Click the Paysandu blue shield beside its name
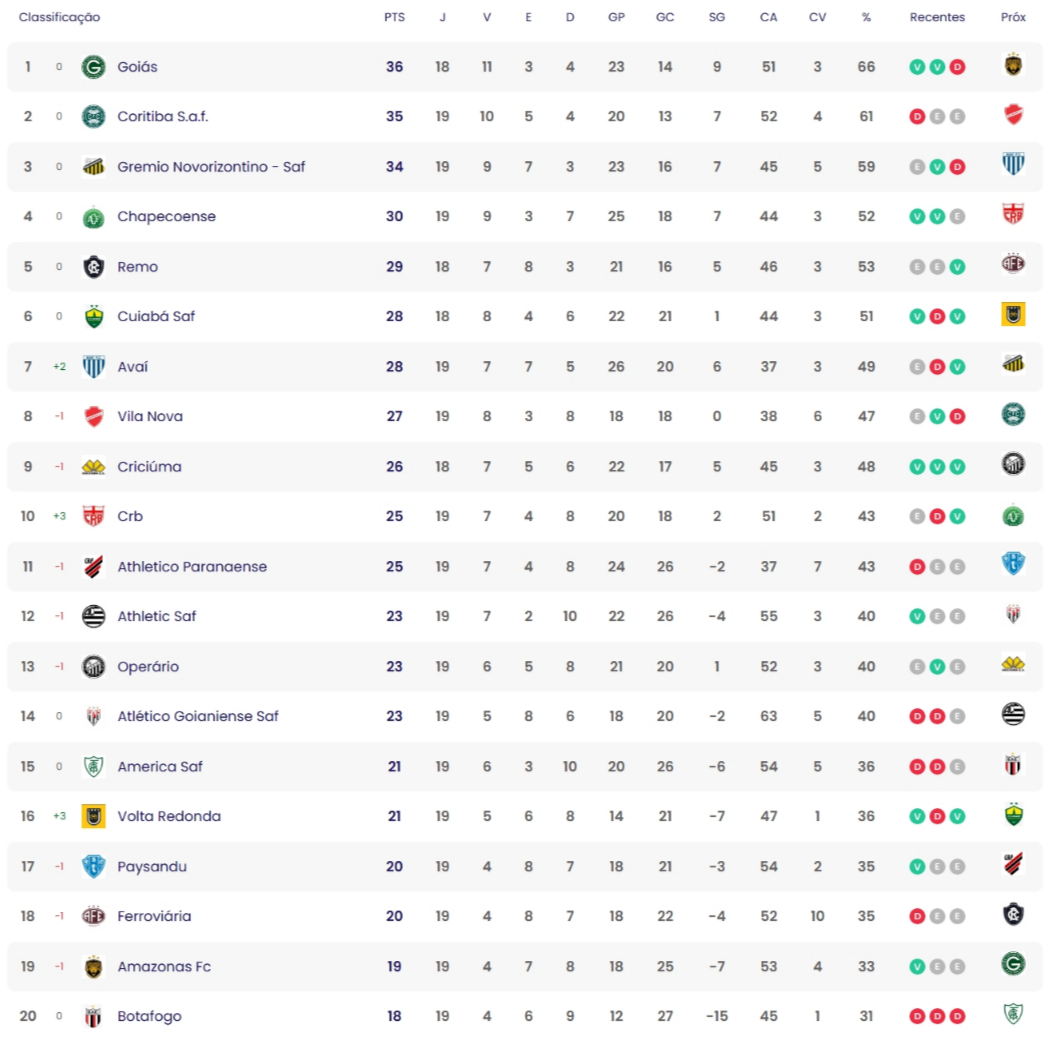The height and width of the screenshot is (1047, 1051). coord(93,866)
